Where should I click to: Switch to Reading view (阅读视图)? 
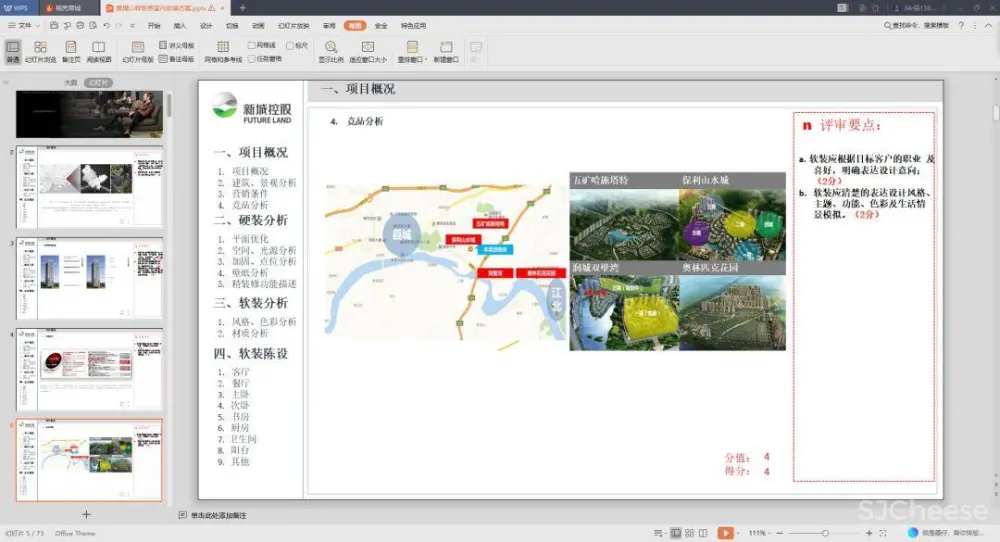pyautogui.click(x=98, y=51)
